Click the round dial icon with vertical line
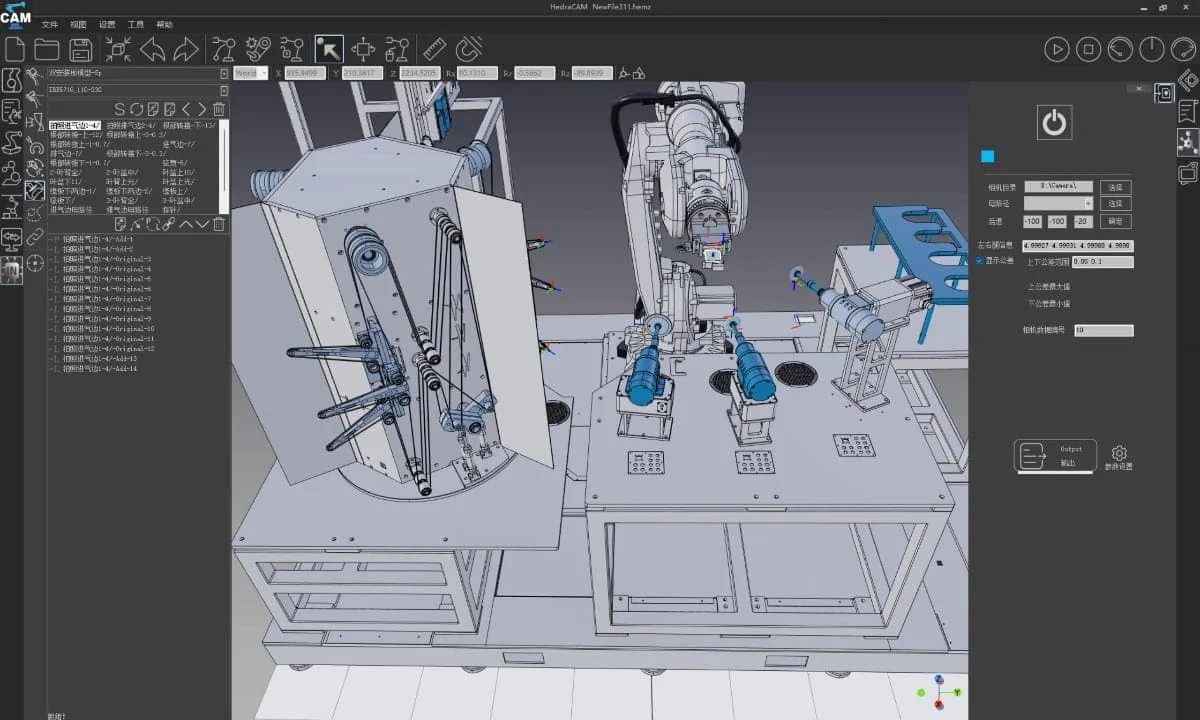The image size is (1200, 720). tap(1152, 49)
